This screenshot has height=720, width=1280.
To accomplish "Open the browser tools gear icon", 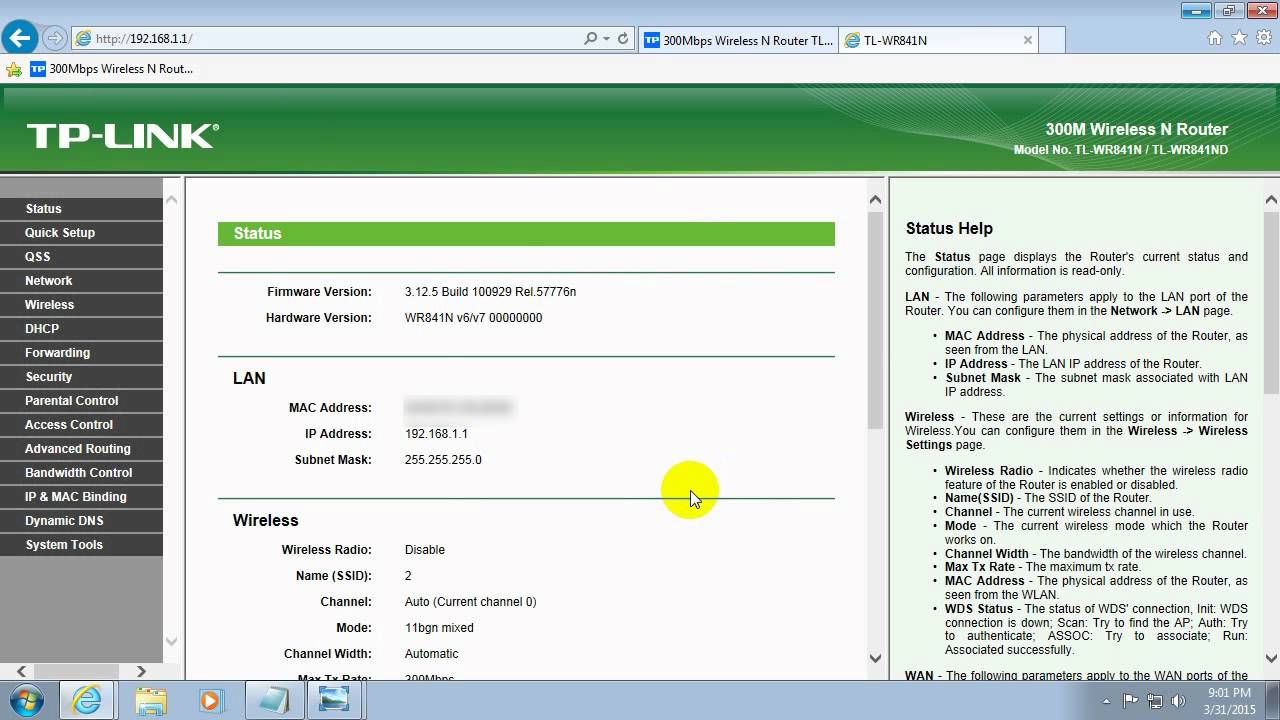I will click(1263, 39).
